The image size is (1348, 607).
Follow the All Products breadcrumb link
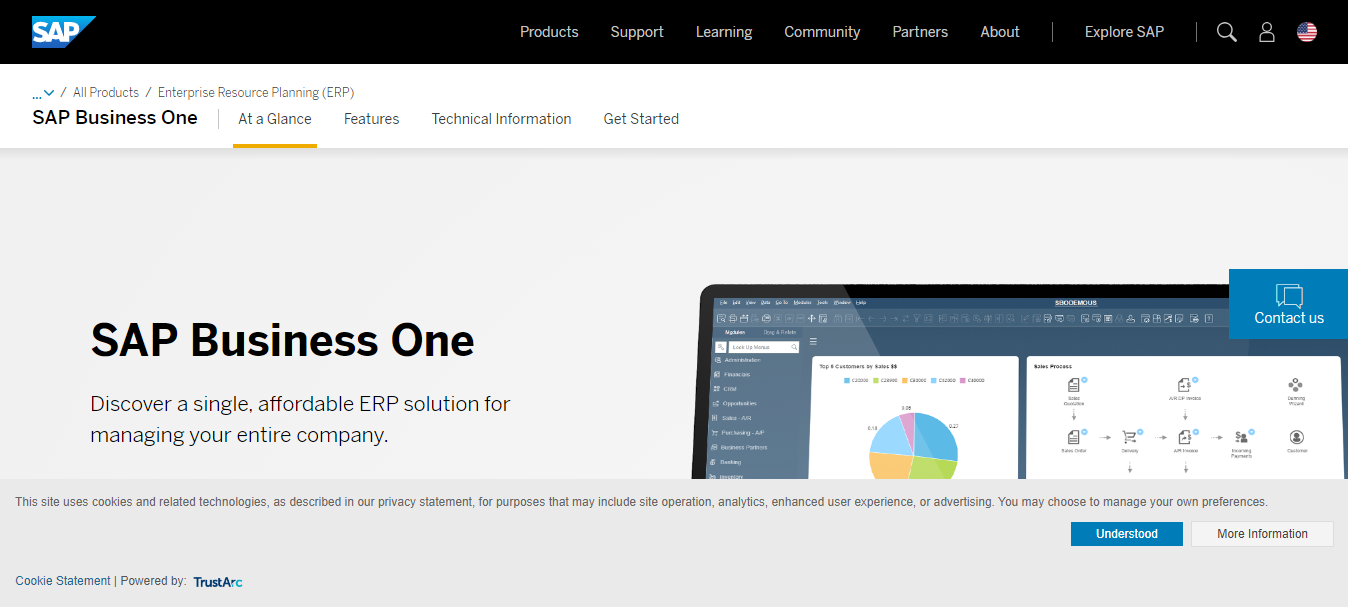[x=106, y=93]
